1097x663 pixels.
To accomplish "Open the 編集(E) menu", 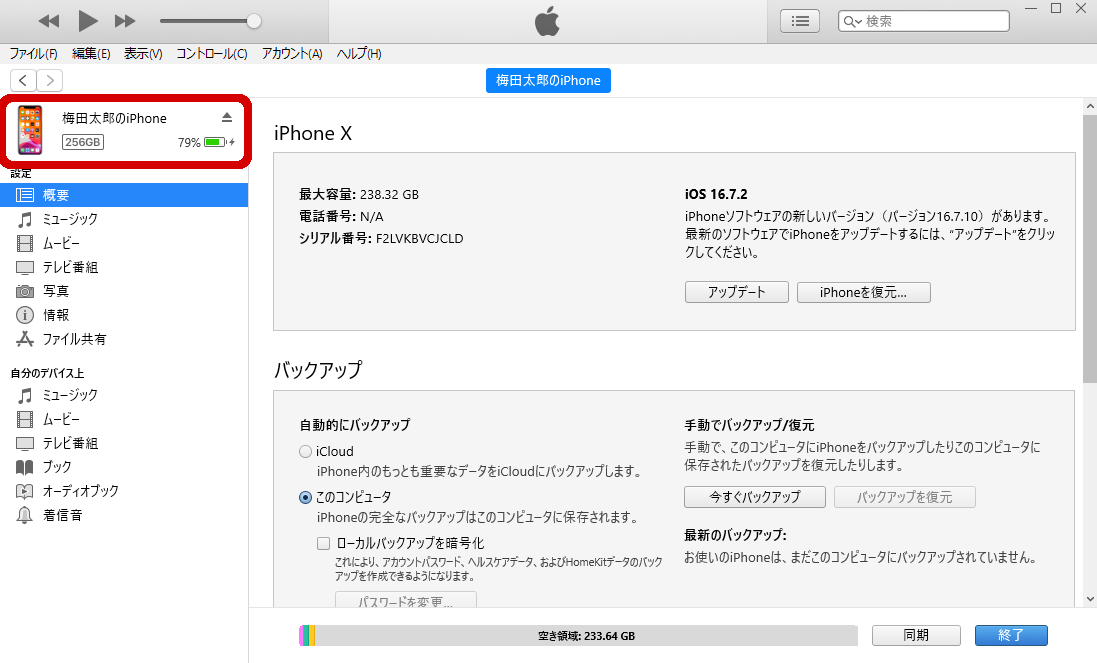I will 91,53.
